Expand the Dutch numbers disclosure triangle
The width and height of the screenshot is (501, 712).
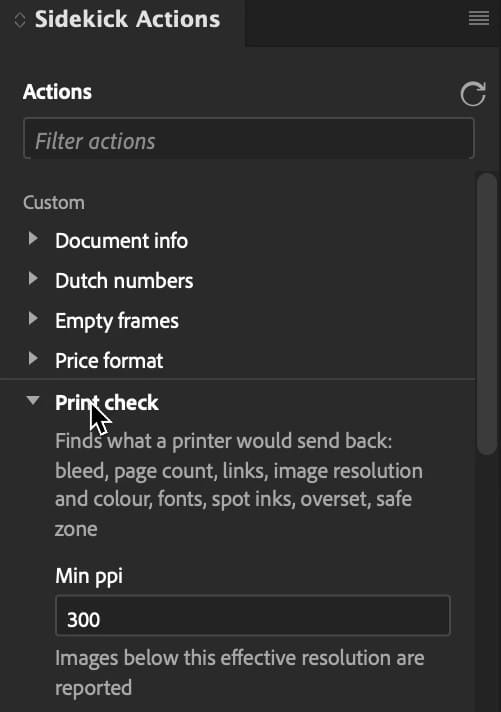[x=33, y=278]
